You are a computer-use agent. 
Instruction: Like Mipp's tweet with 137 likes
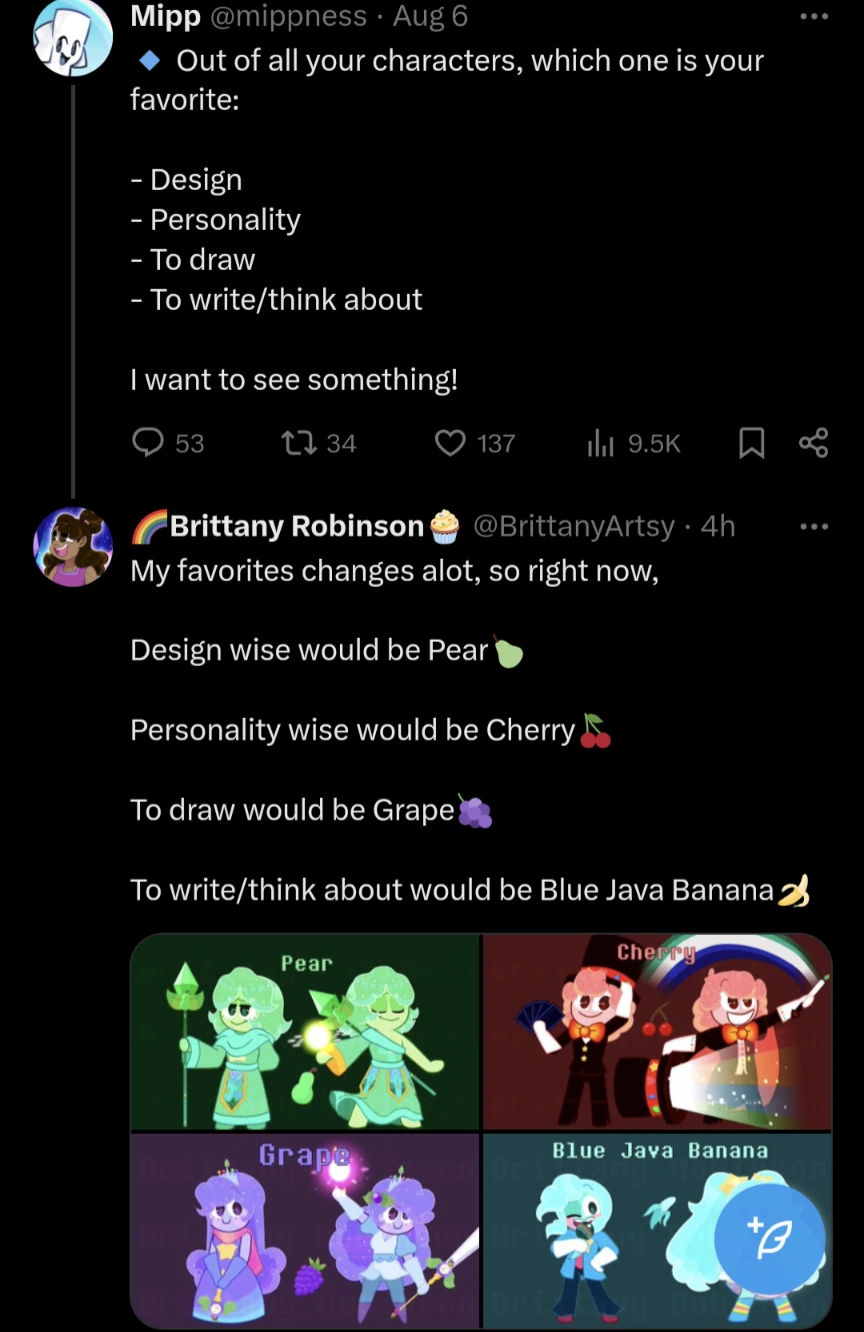[475, 443]
